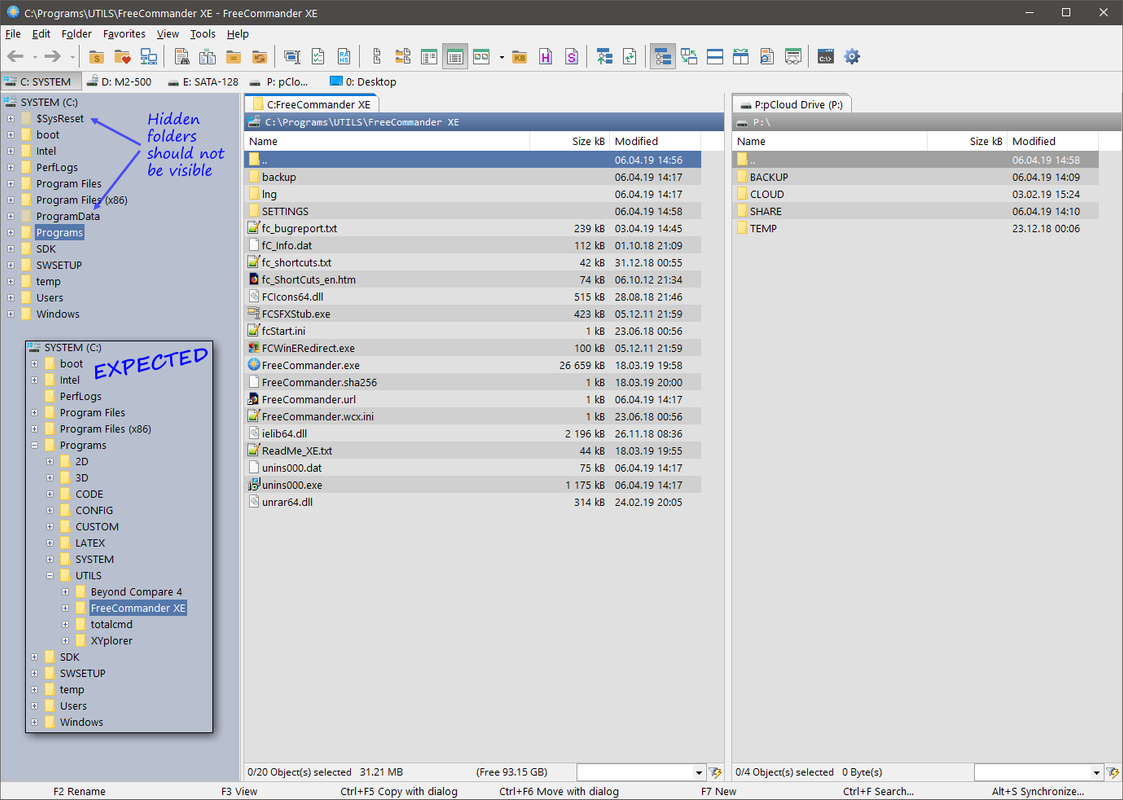Toggle show system files S button

click(x=572, y=57)
